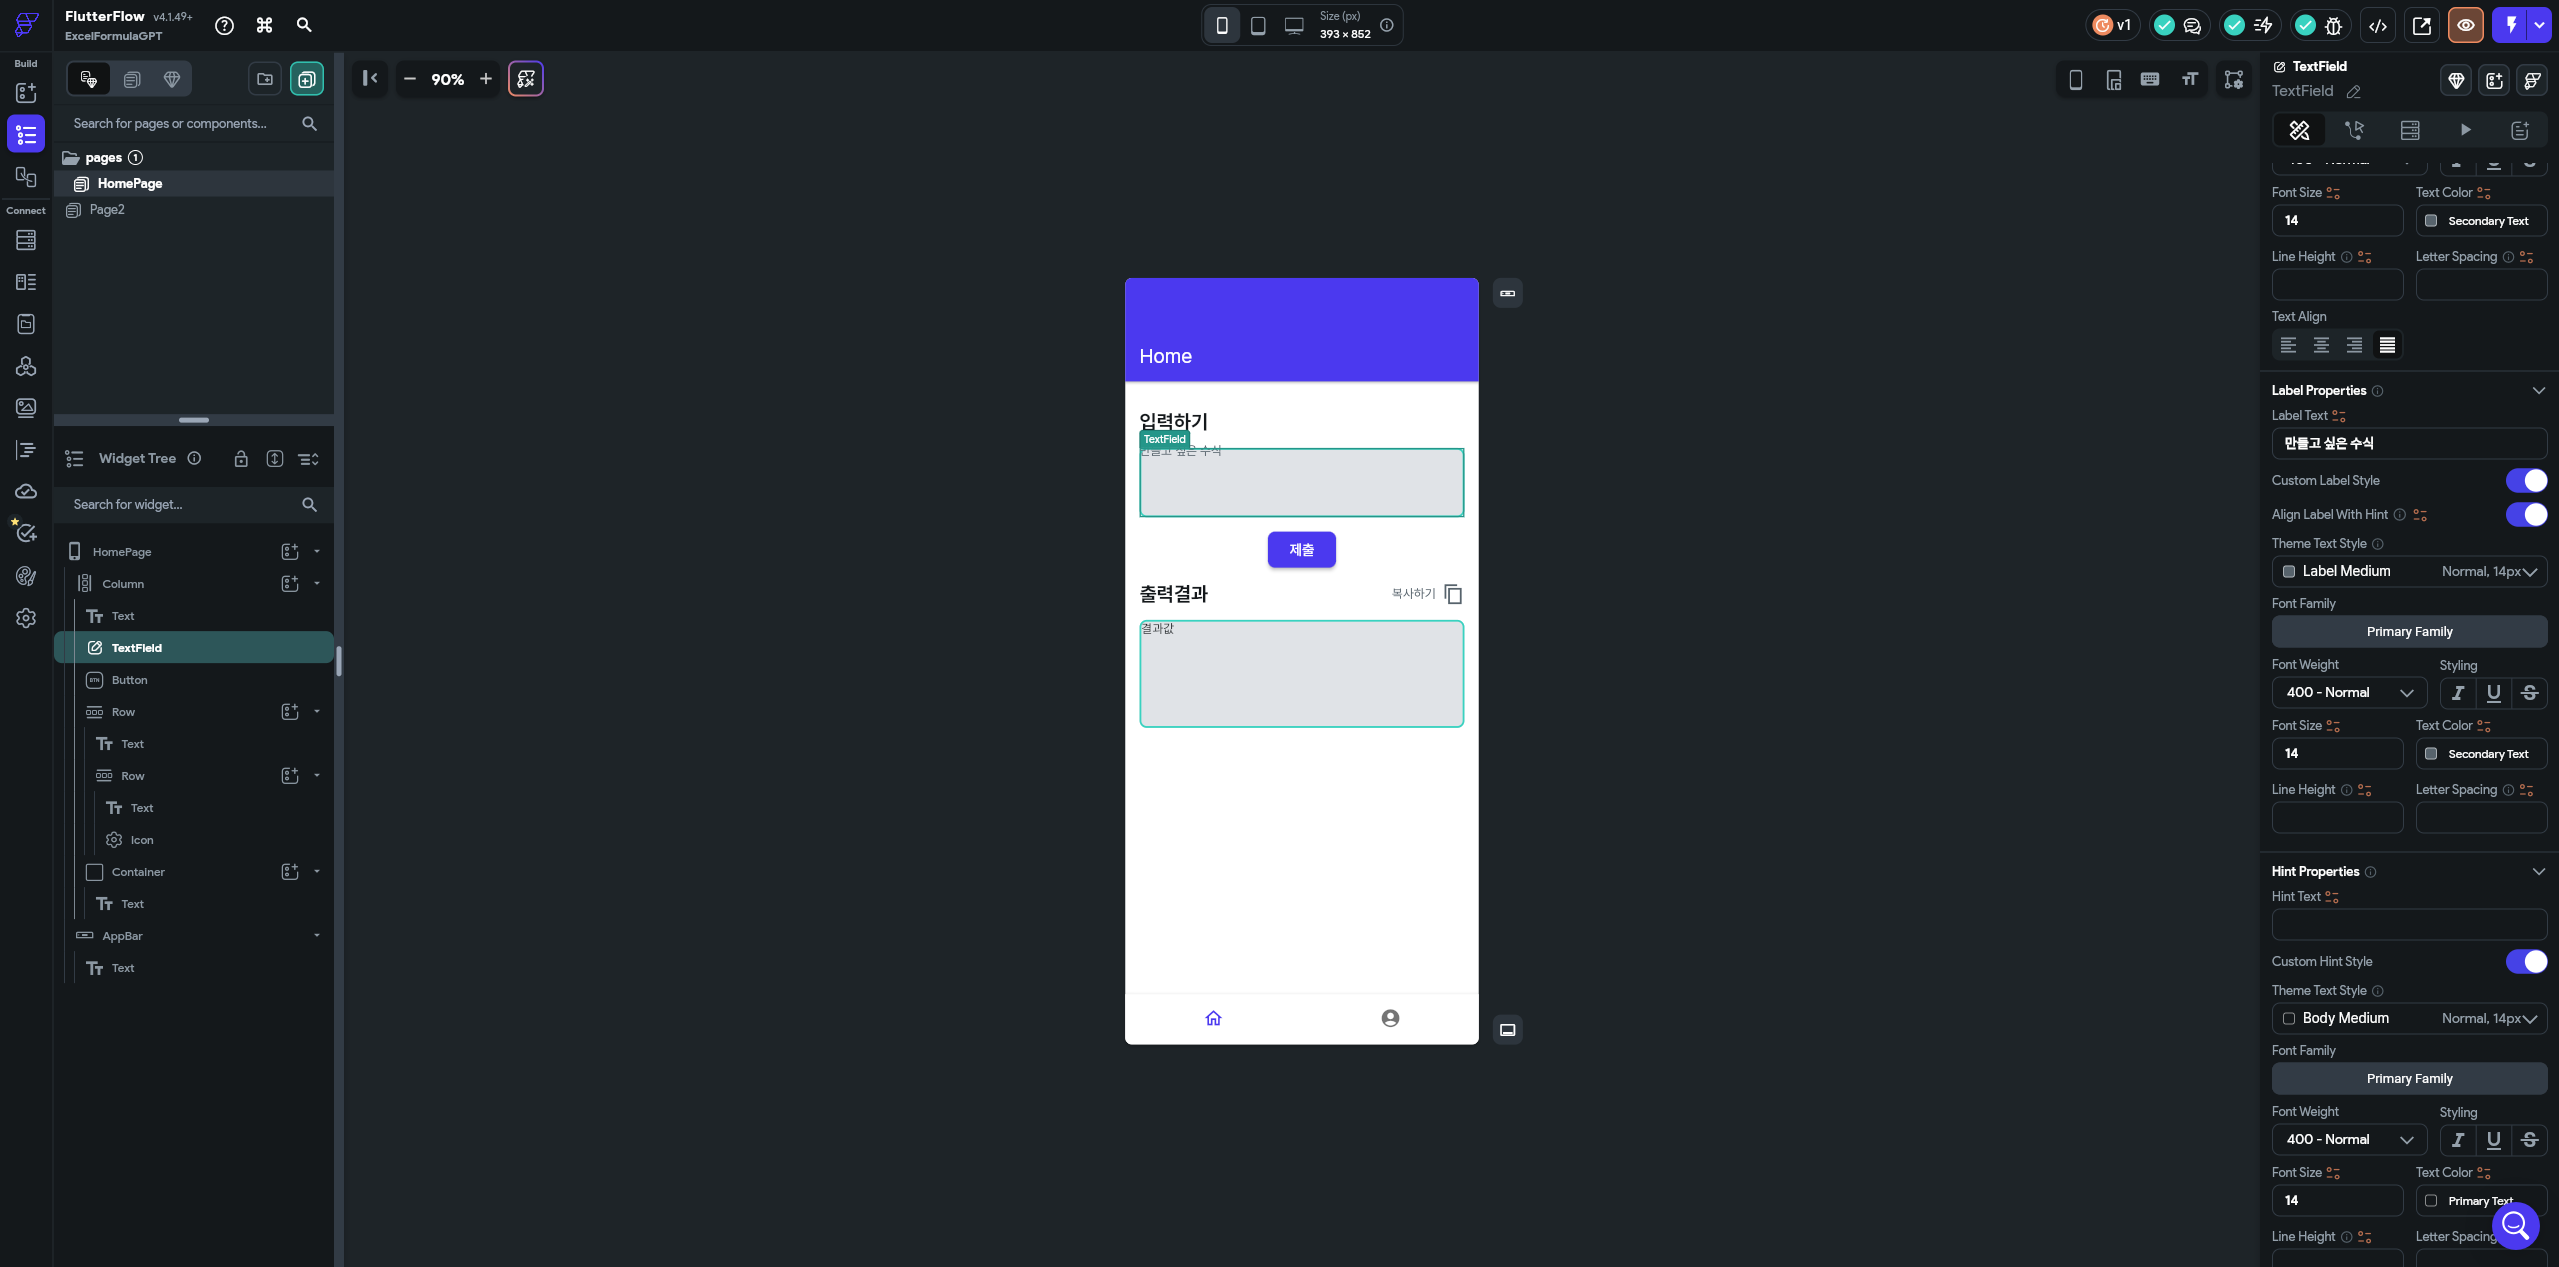Screen dimensions: 2559x1267
Task: Open Firestore database sidebar icon
Action: (26, 240)
